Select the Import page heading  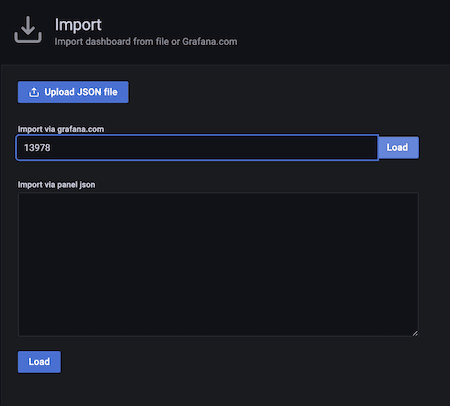(78, 25)
